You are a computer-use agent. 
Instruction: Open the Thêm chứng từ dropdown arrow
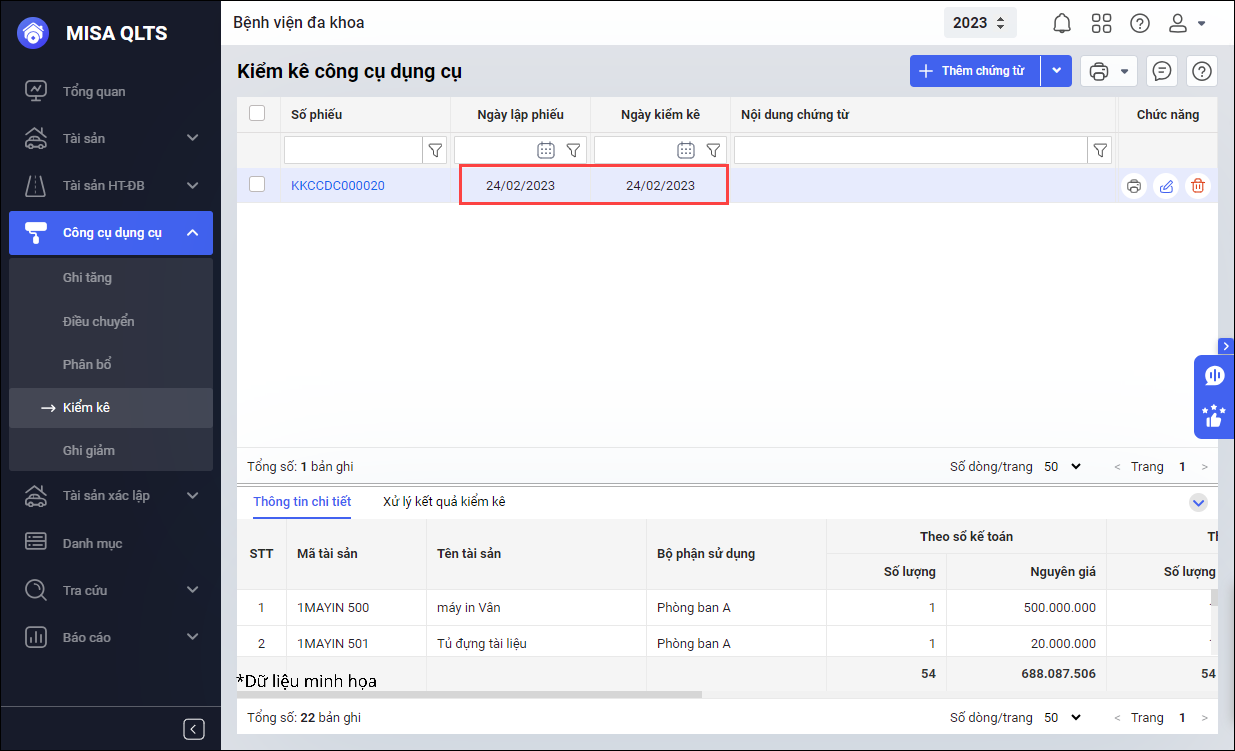1057,71
